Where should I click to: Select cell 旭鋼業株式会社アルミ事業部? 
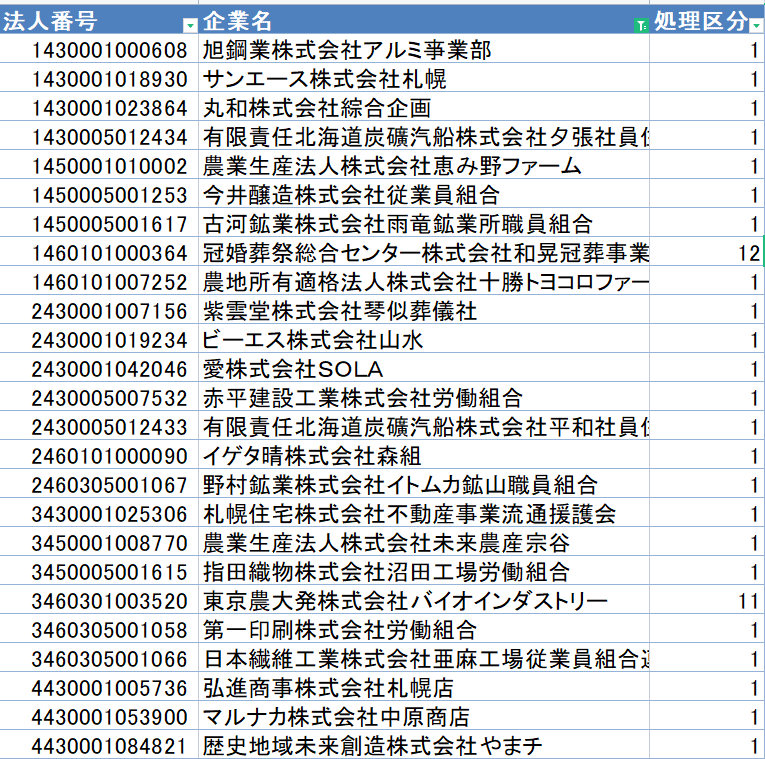tap(424, 48)
